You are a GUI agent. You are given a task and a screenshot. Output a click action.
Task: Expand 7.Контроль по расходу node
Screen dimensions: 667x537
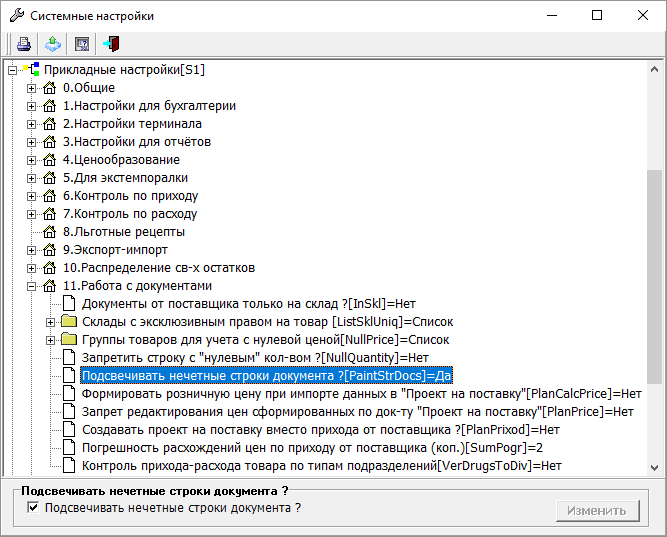(x=31, y=214)
